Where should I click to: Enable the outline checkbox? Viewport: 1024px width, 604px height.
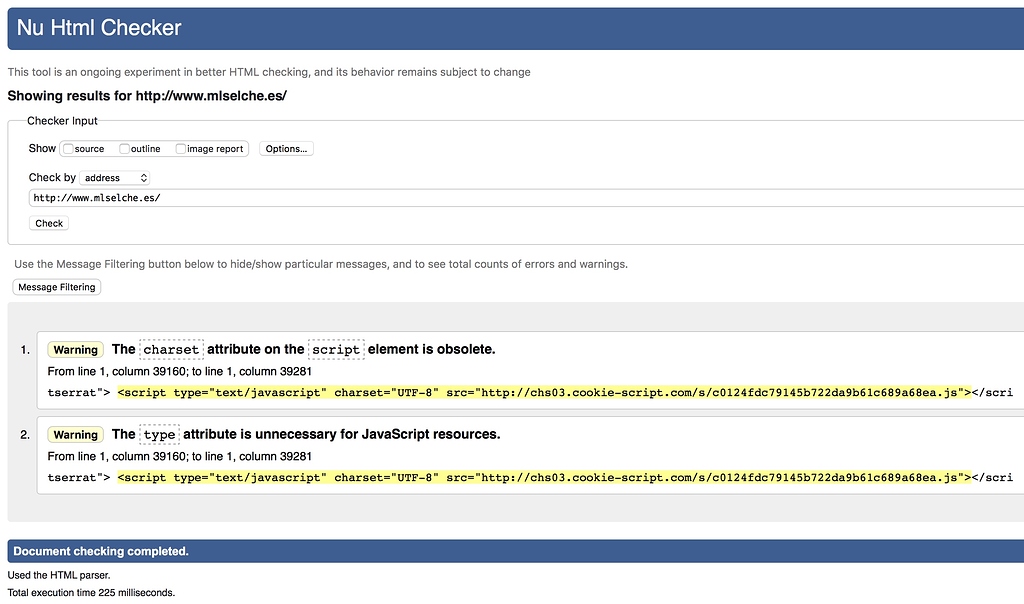[122, 148]
